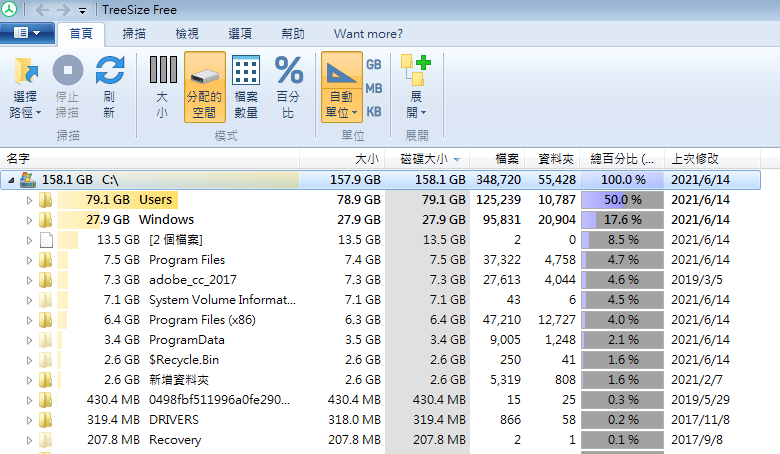Click the adobe_cc_2017 folder icon

(46, 280)
